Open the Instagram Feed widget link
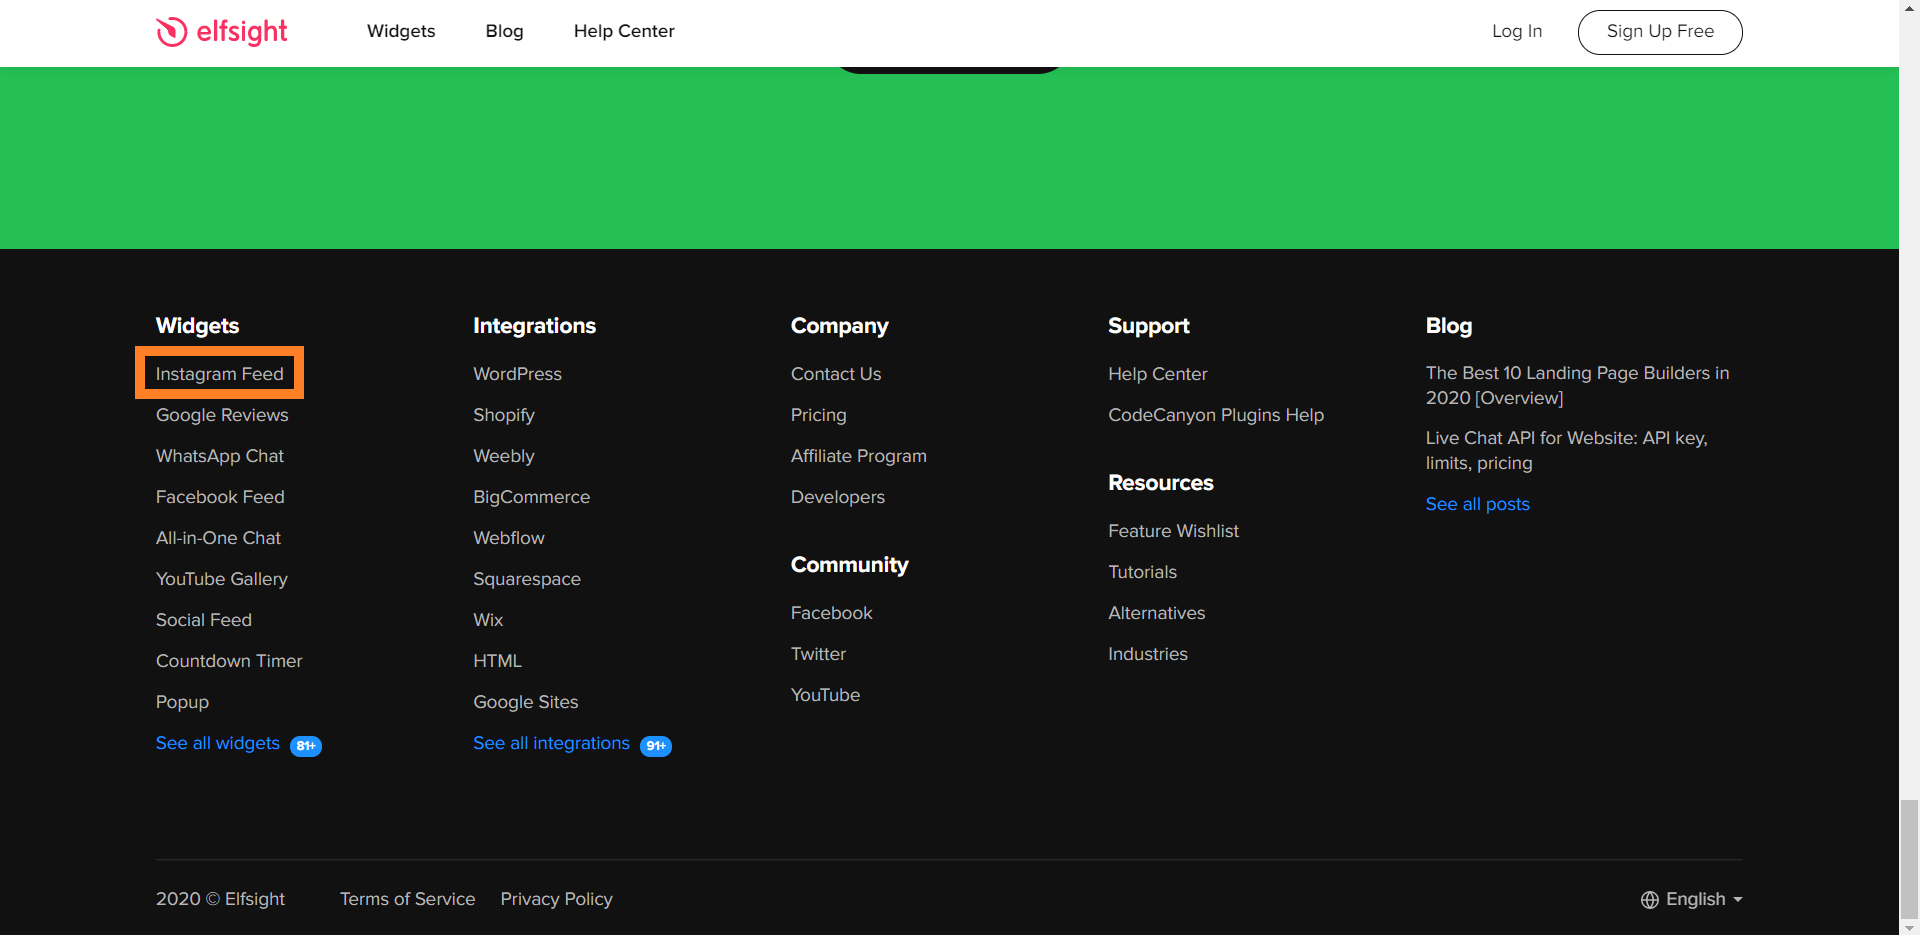The image size is (1920, 935). (219, 374)
